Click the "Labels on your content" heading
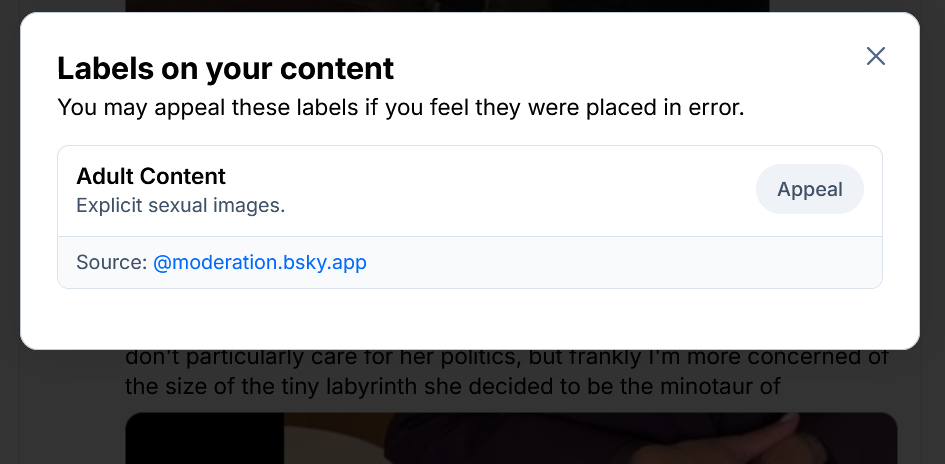 pyautogui.click(x=225, y=68)
